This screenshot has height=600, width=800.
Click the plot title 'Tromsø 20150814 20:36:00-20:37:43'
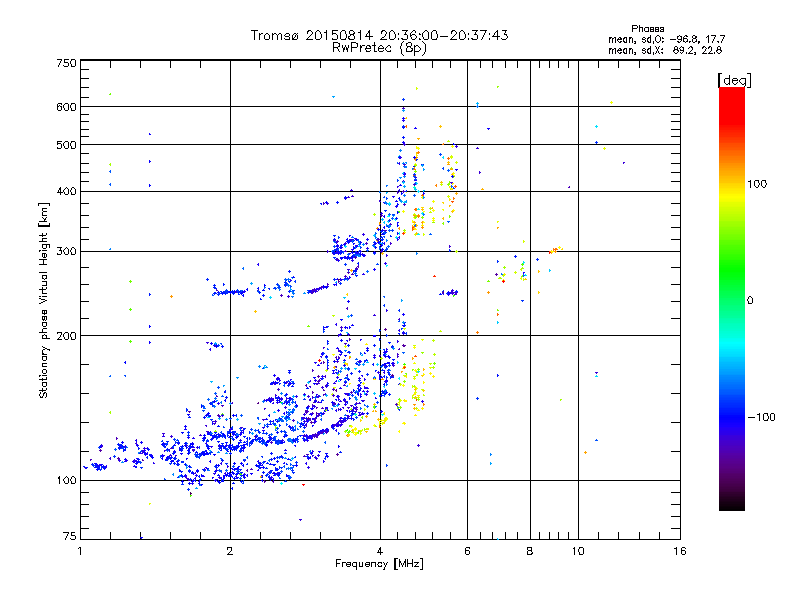[379, 35]
